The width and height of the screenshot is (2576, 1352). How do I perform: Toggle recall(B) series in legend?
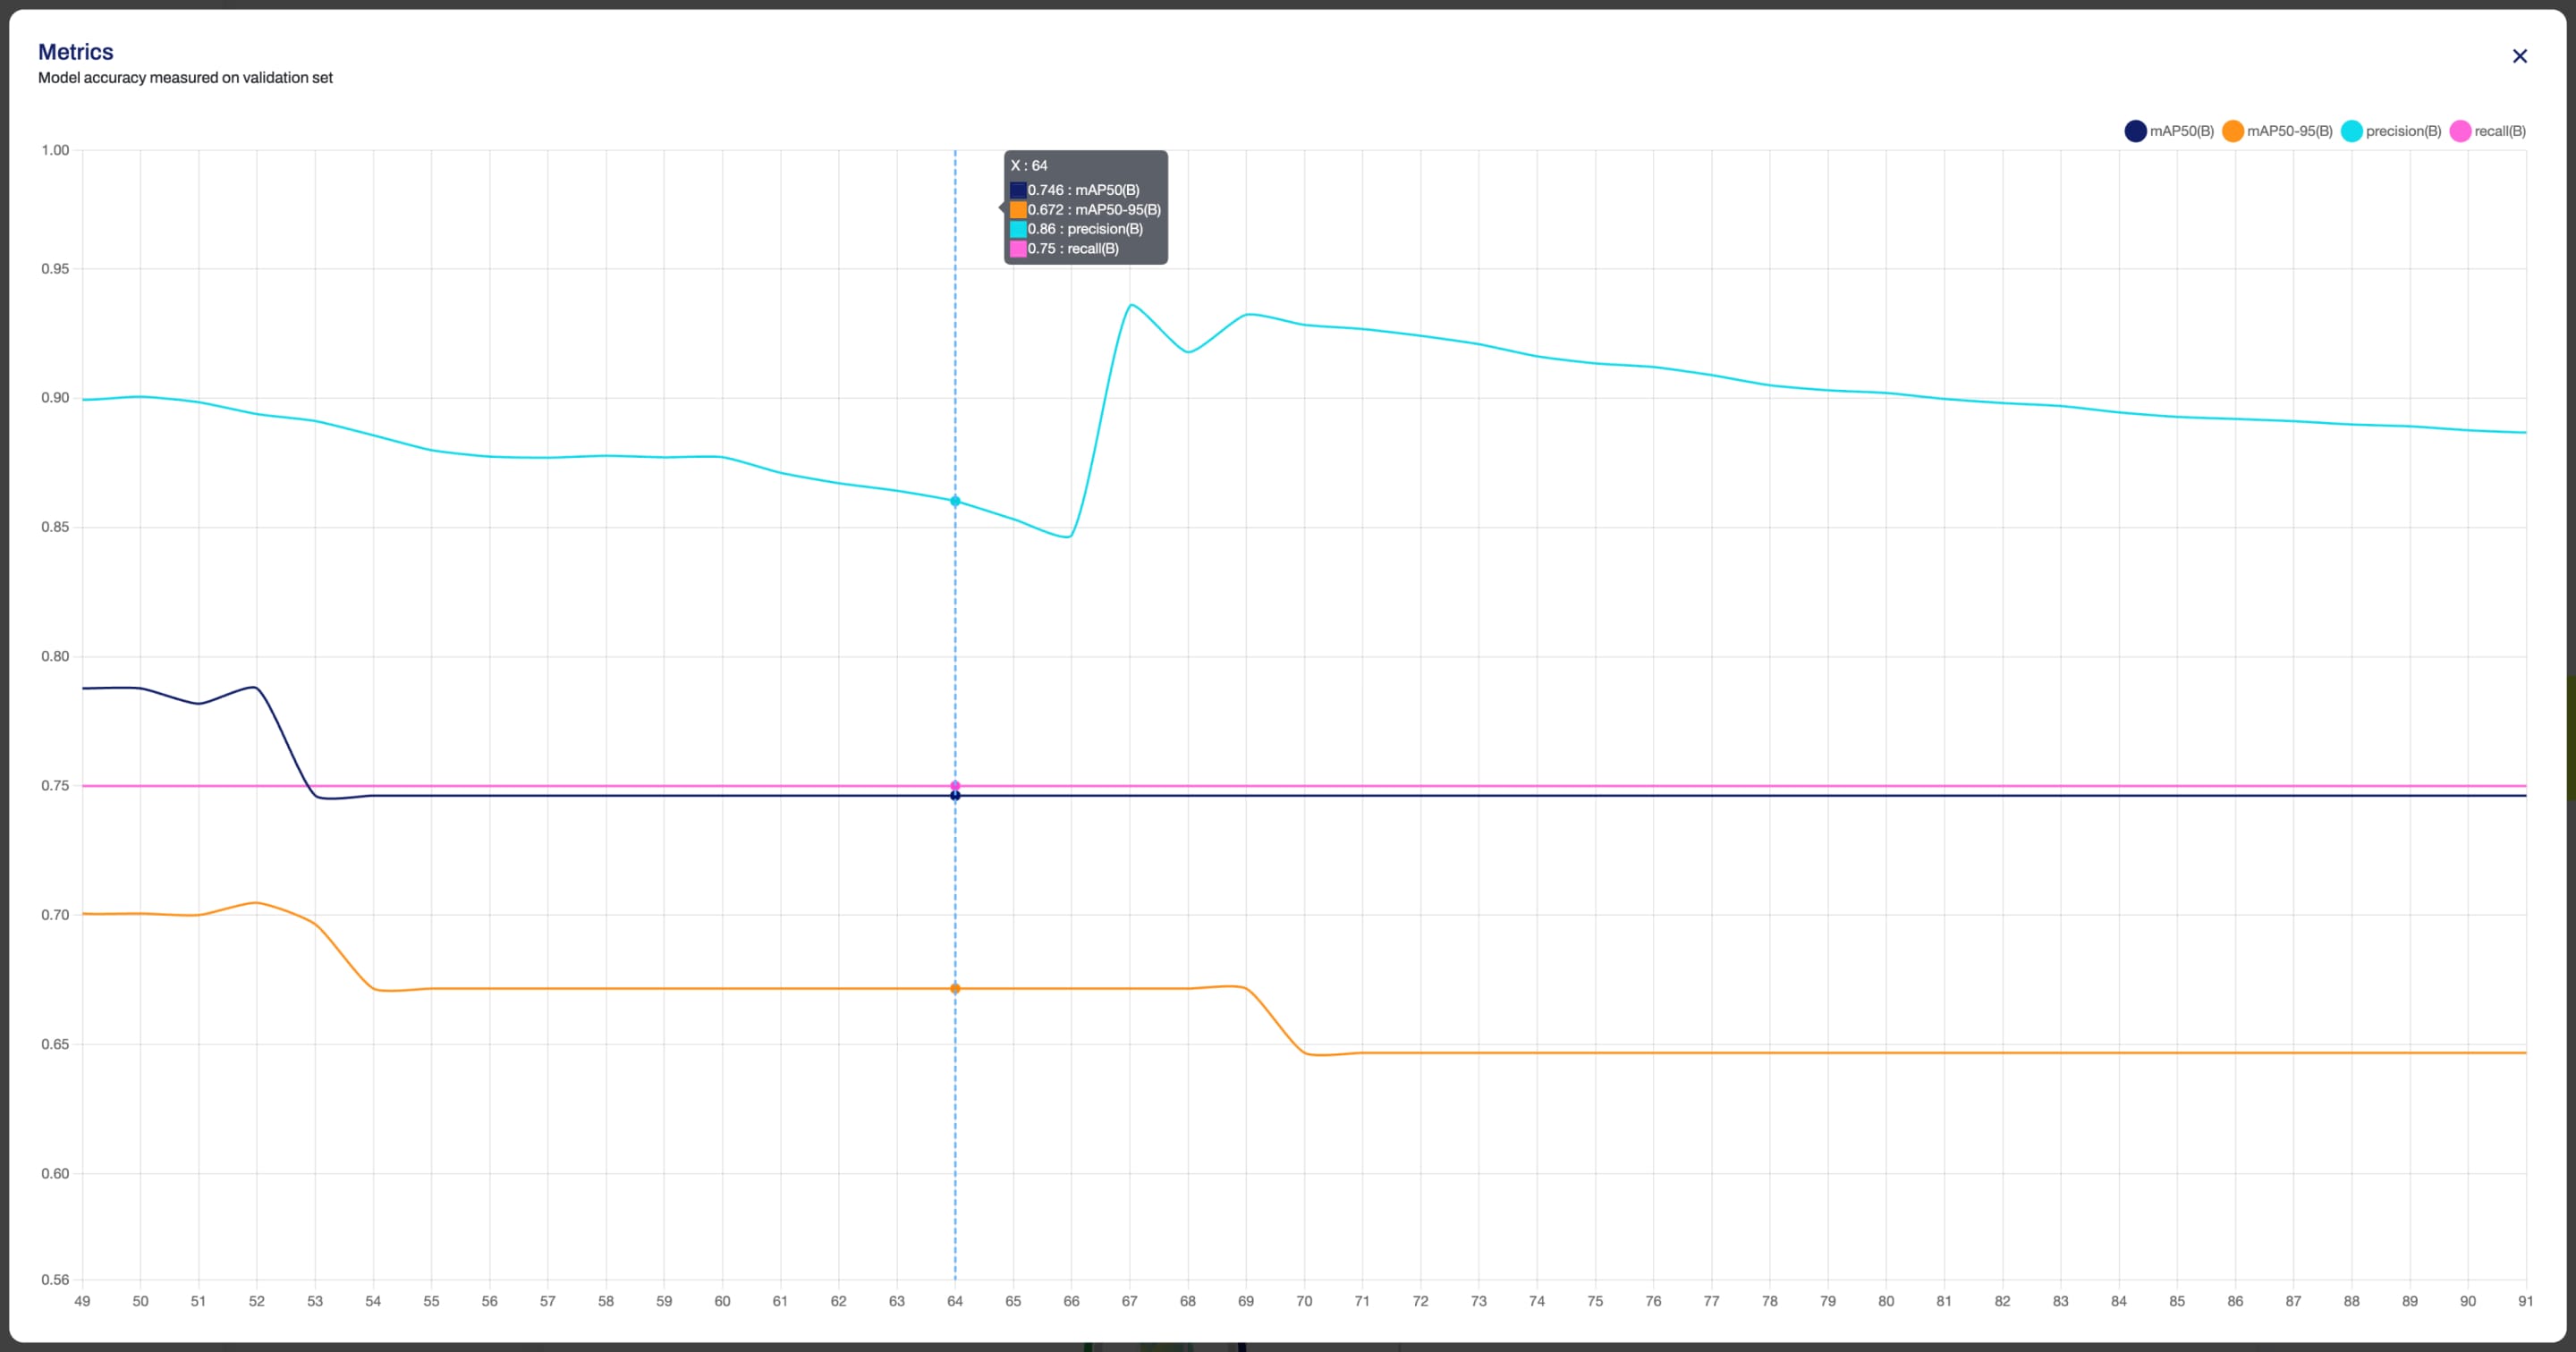[x=2499, y=131]
